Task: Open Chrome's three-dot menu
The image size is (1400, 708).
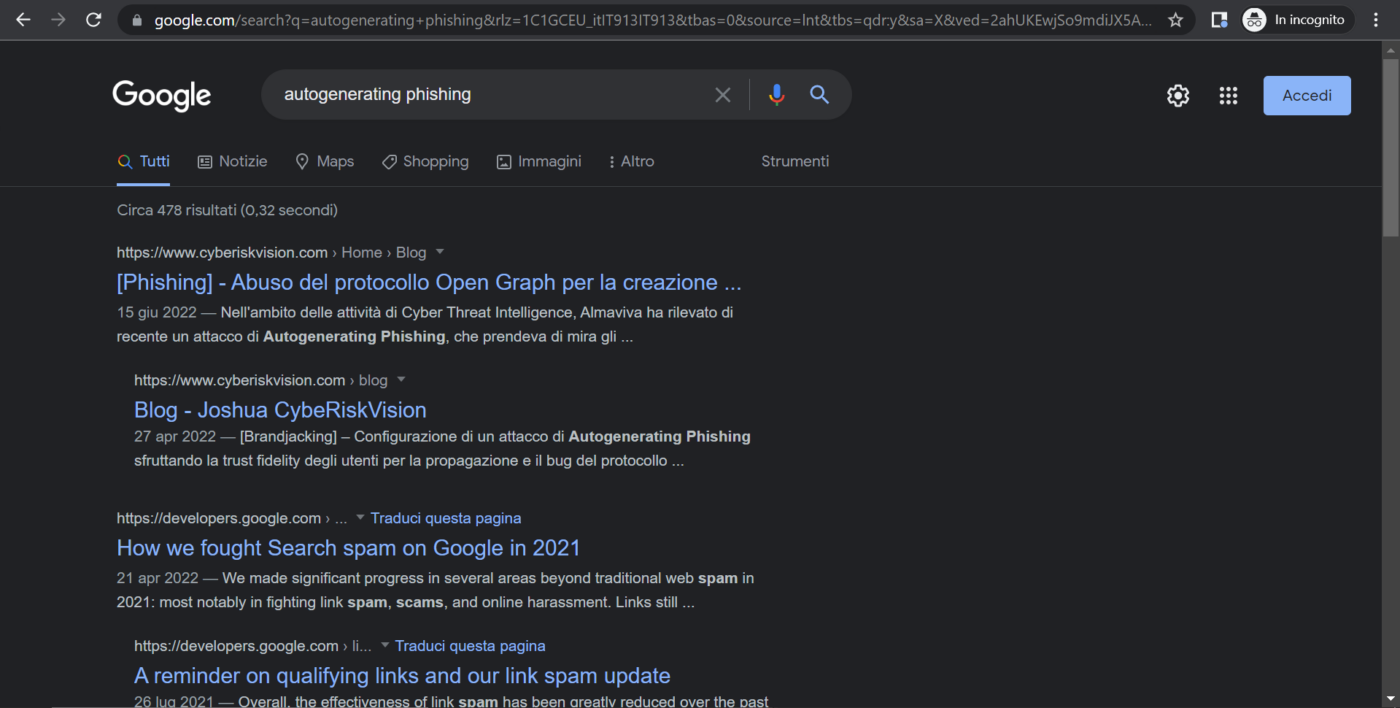Action: point(1377,20)
